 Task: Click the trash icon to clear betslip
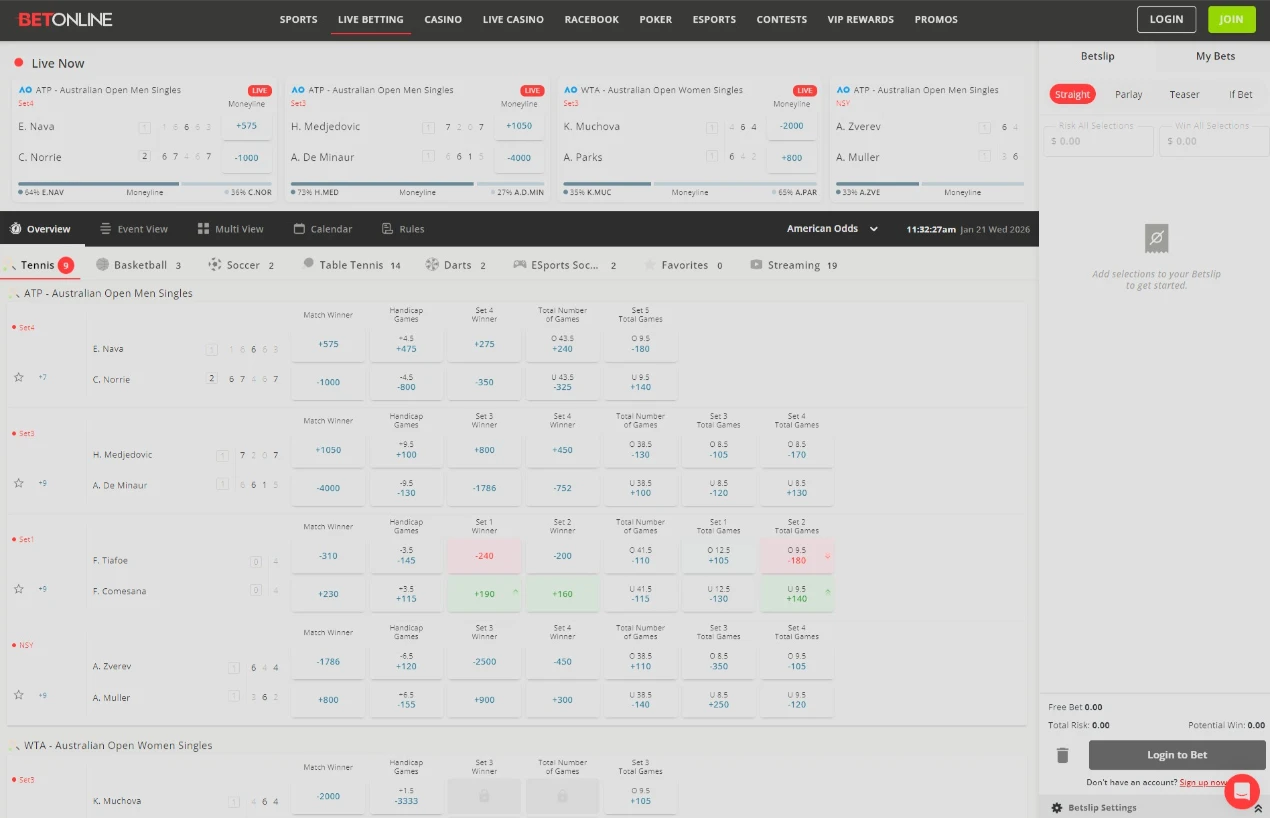click(1063, 755)
